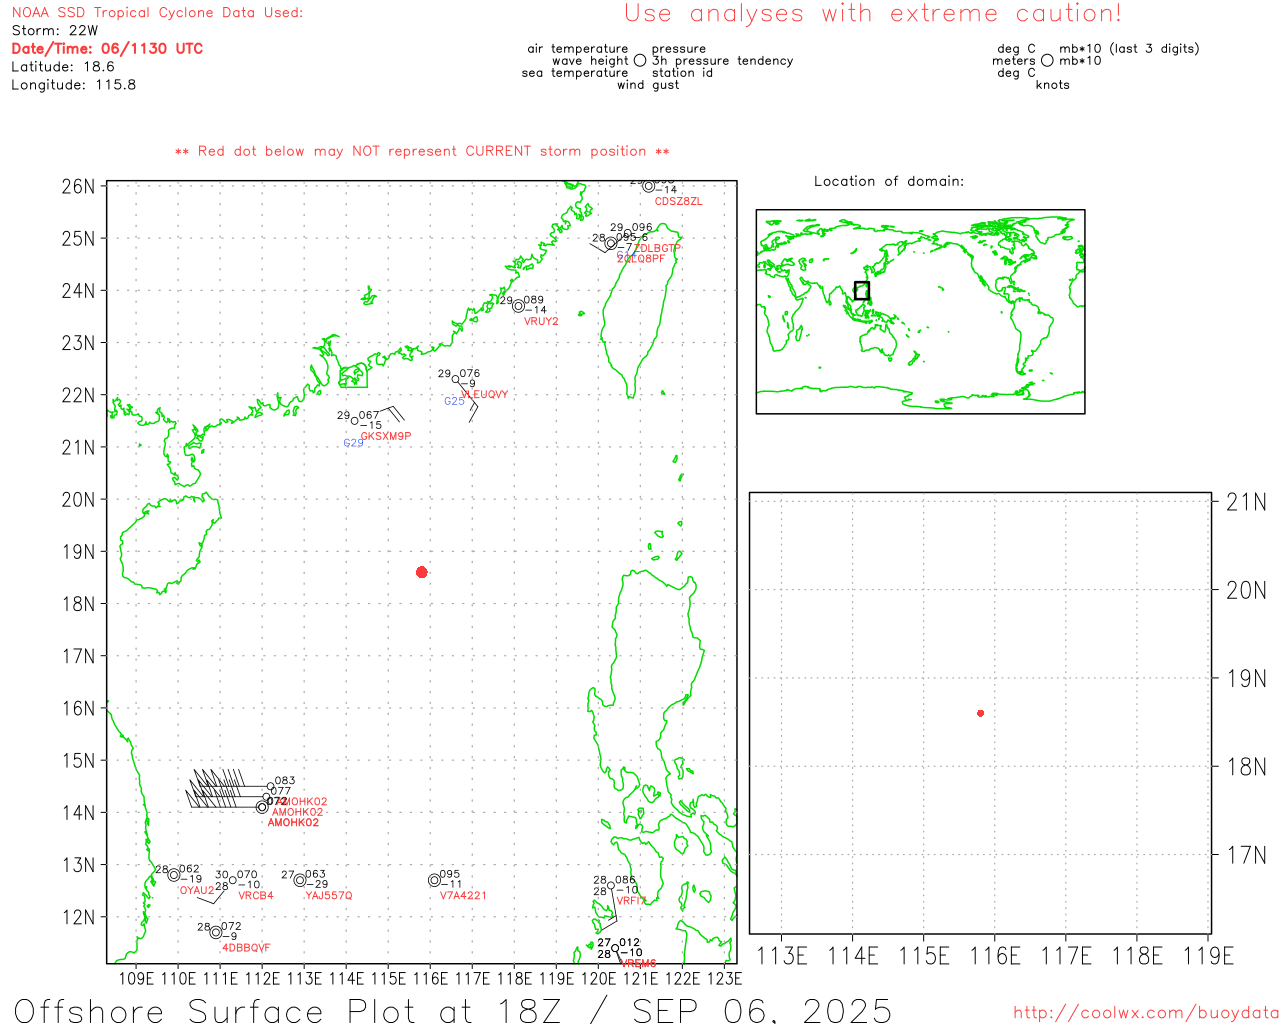Open the coolwx.com/buoydata link
The height and width of the screenshot is (1024, 1280).
(1146, 1013)
